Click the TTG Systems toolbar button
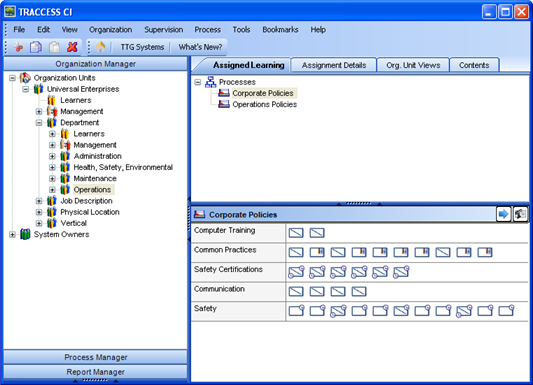533x385 pixels. [x=142, y=47]
